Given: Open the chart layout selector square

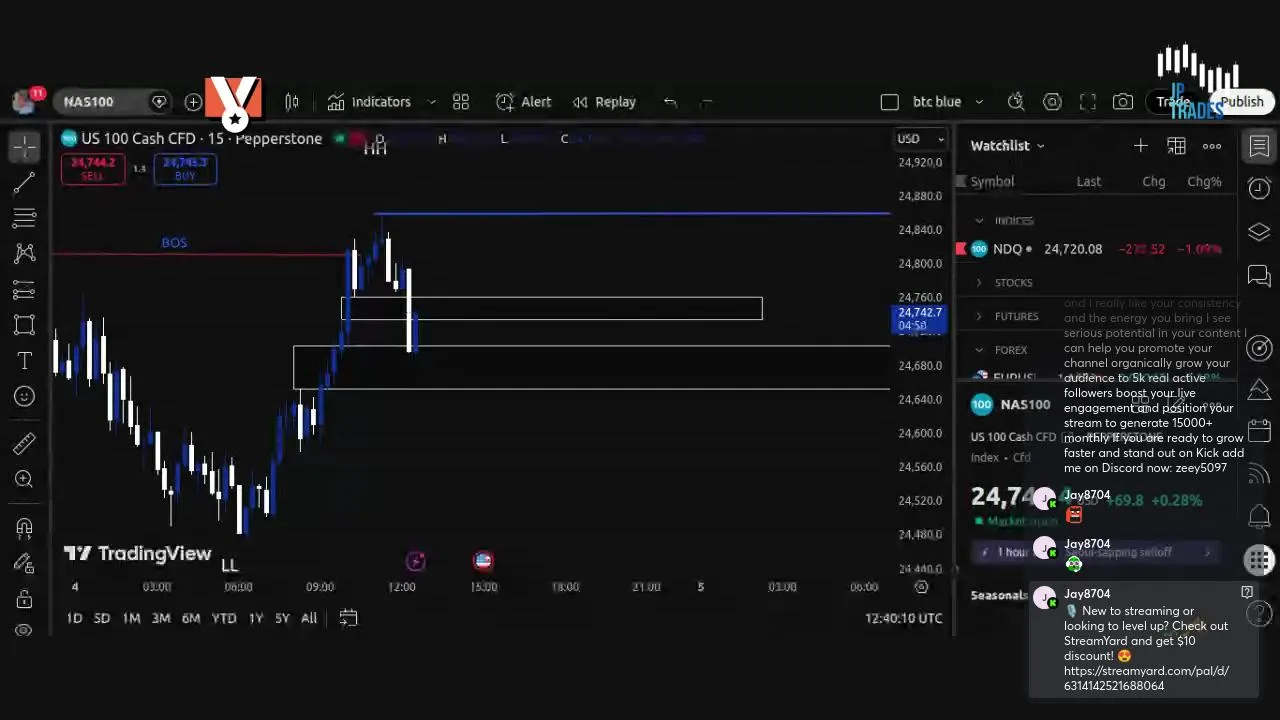Looking at the screenshot, I should coord(889,102).
